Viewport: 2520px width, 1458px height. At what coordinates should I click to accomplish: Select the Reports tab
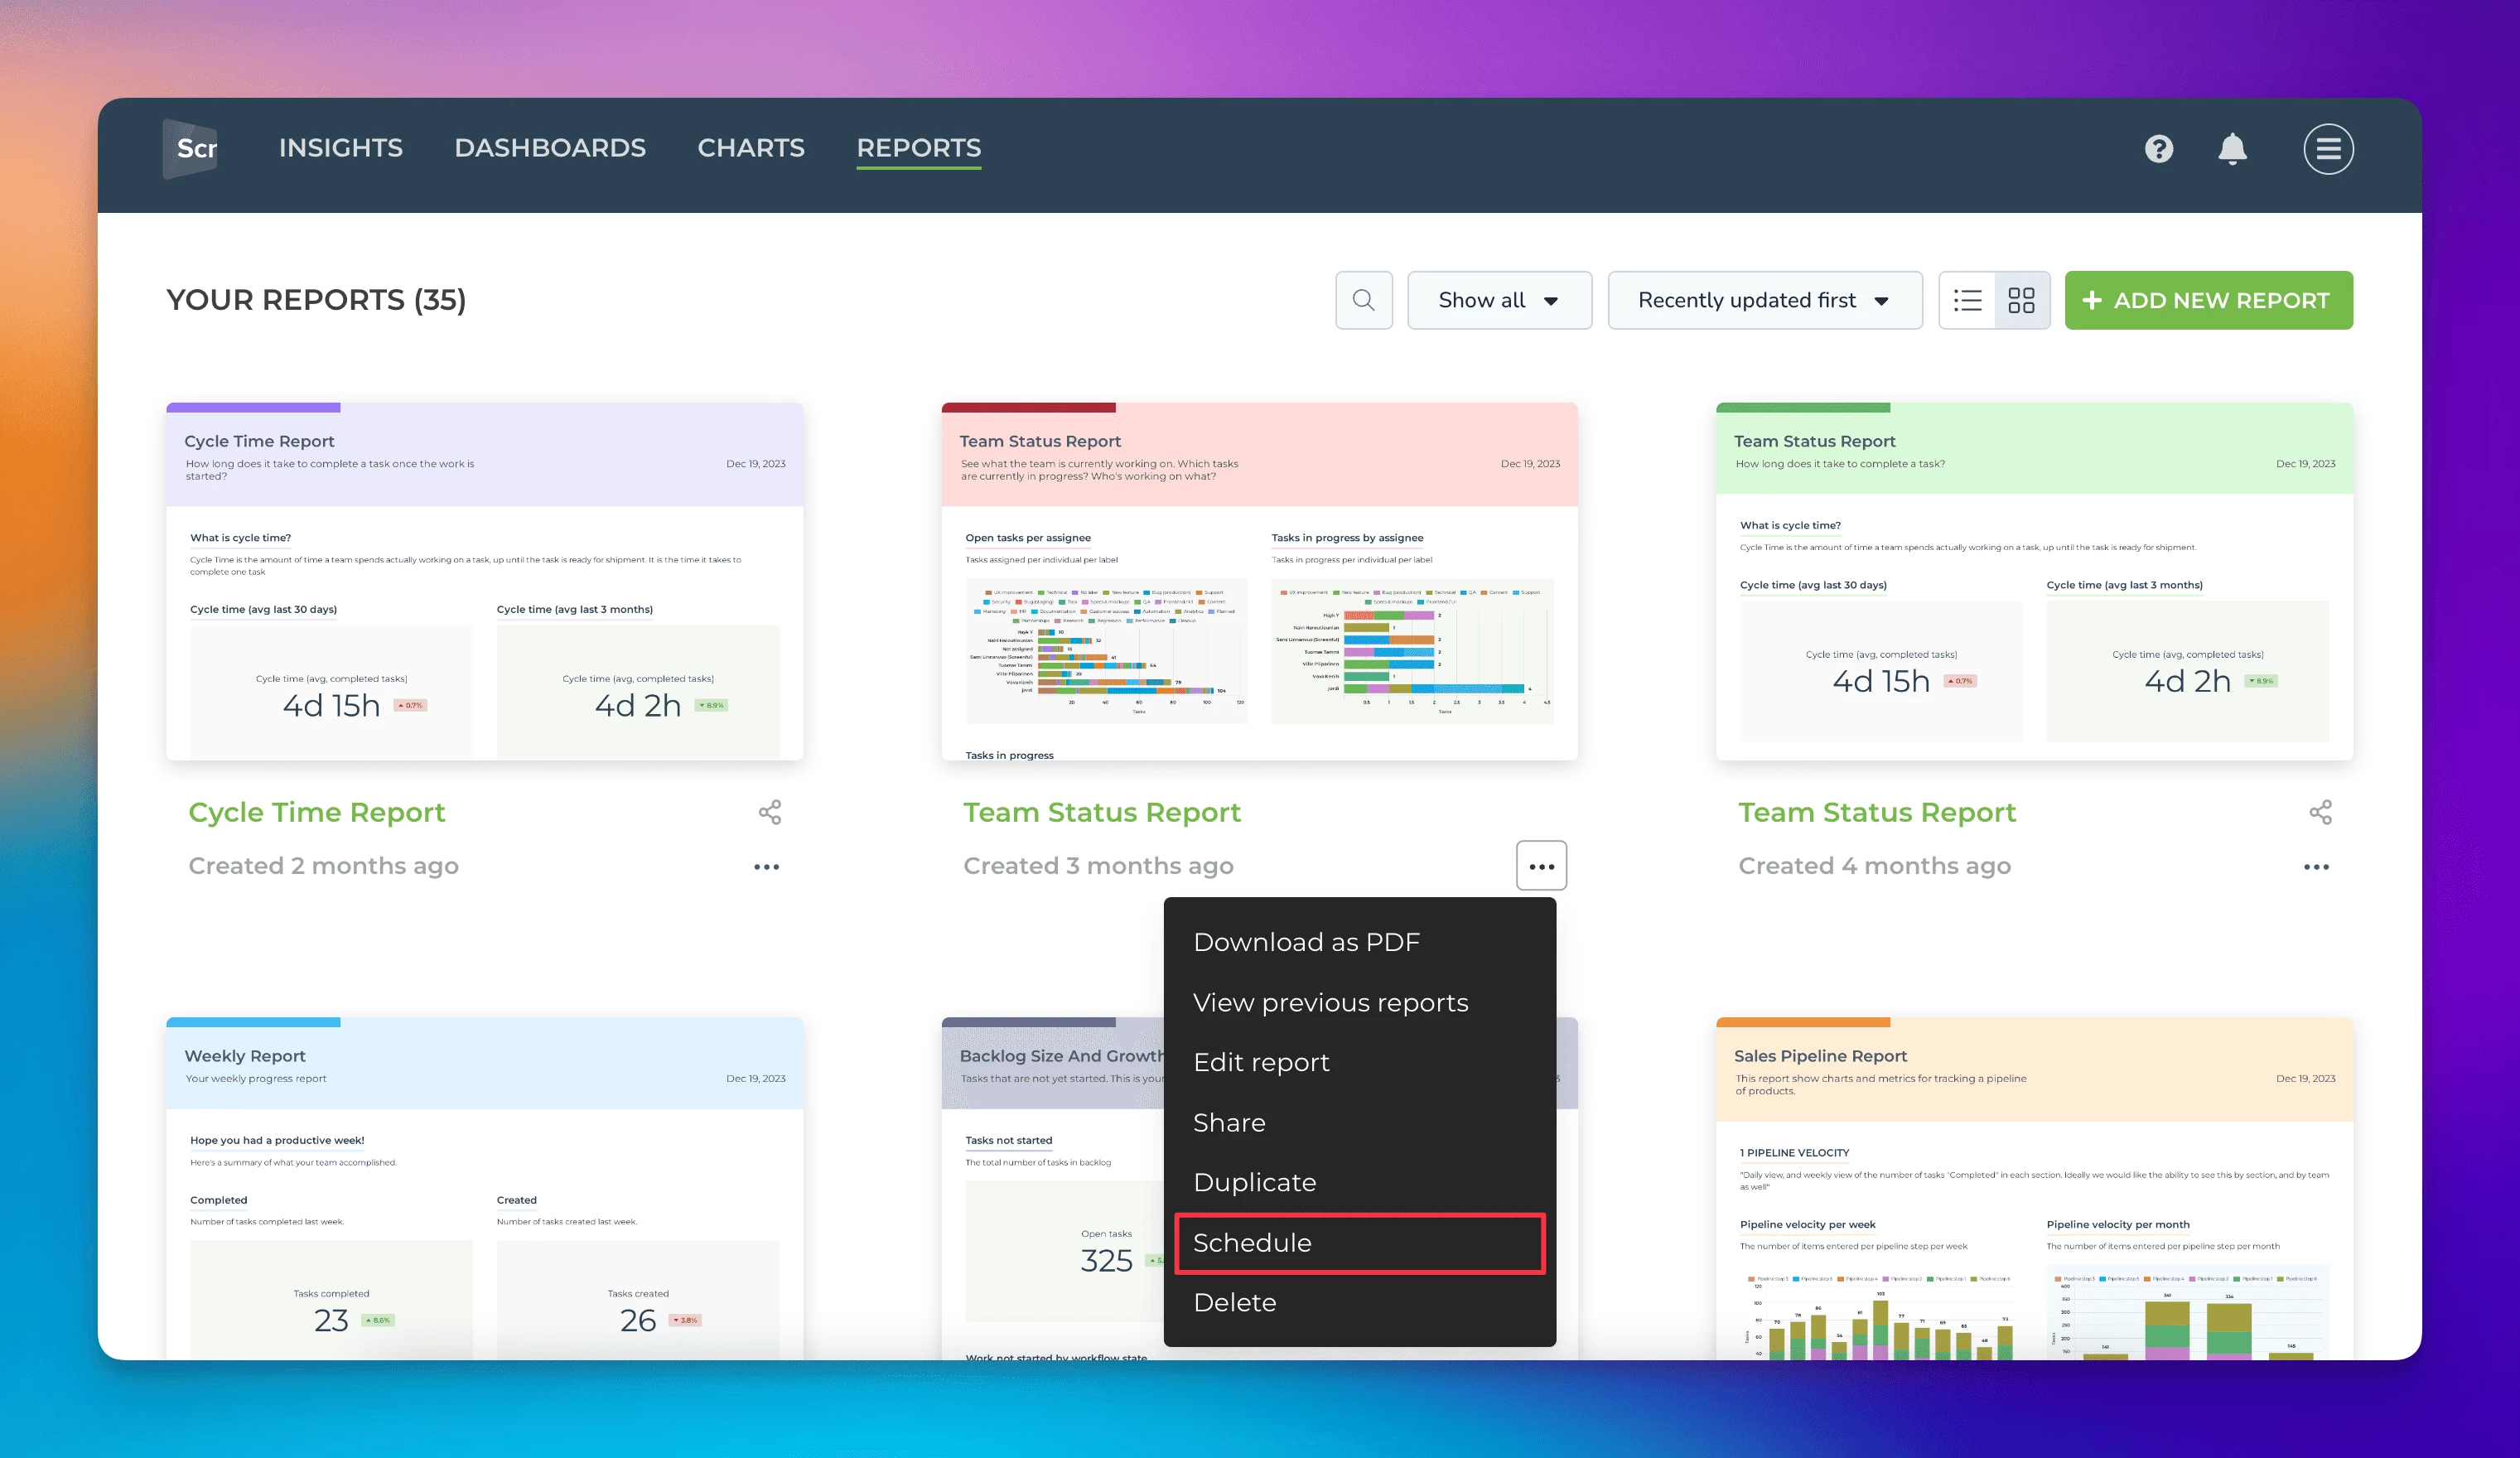918,148
